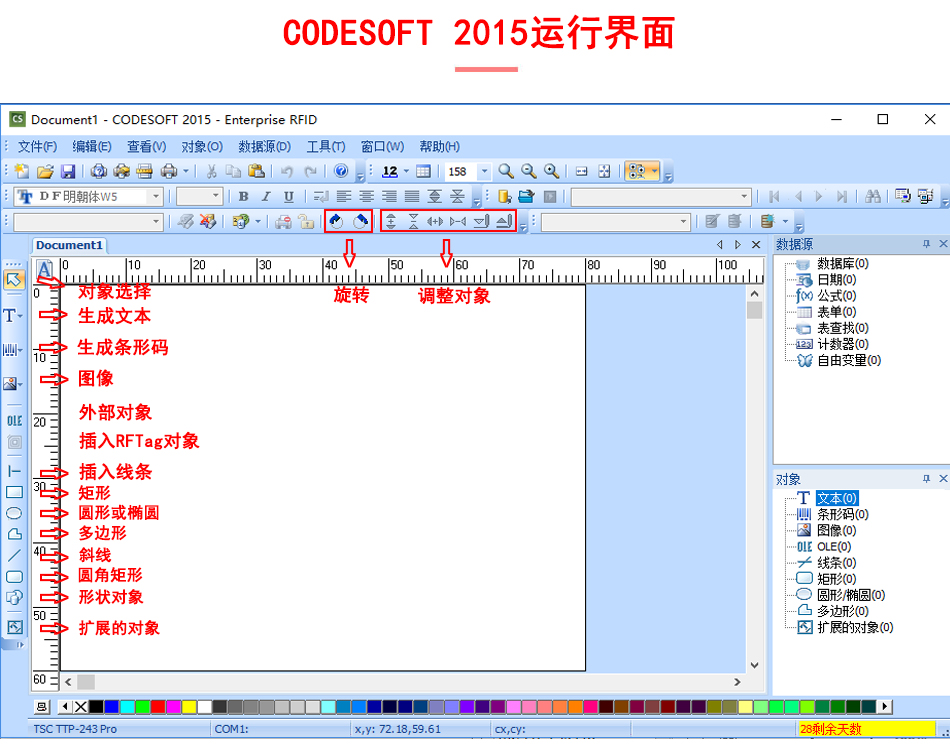The width and height of the screenshot is (950, 750).
Task: Toggle center text alignment
Action: pyautogui.click(x=367, y=196)
